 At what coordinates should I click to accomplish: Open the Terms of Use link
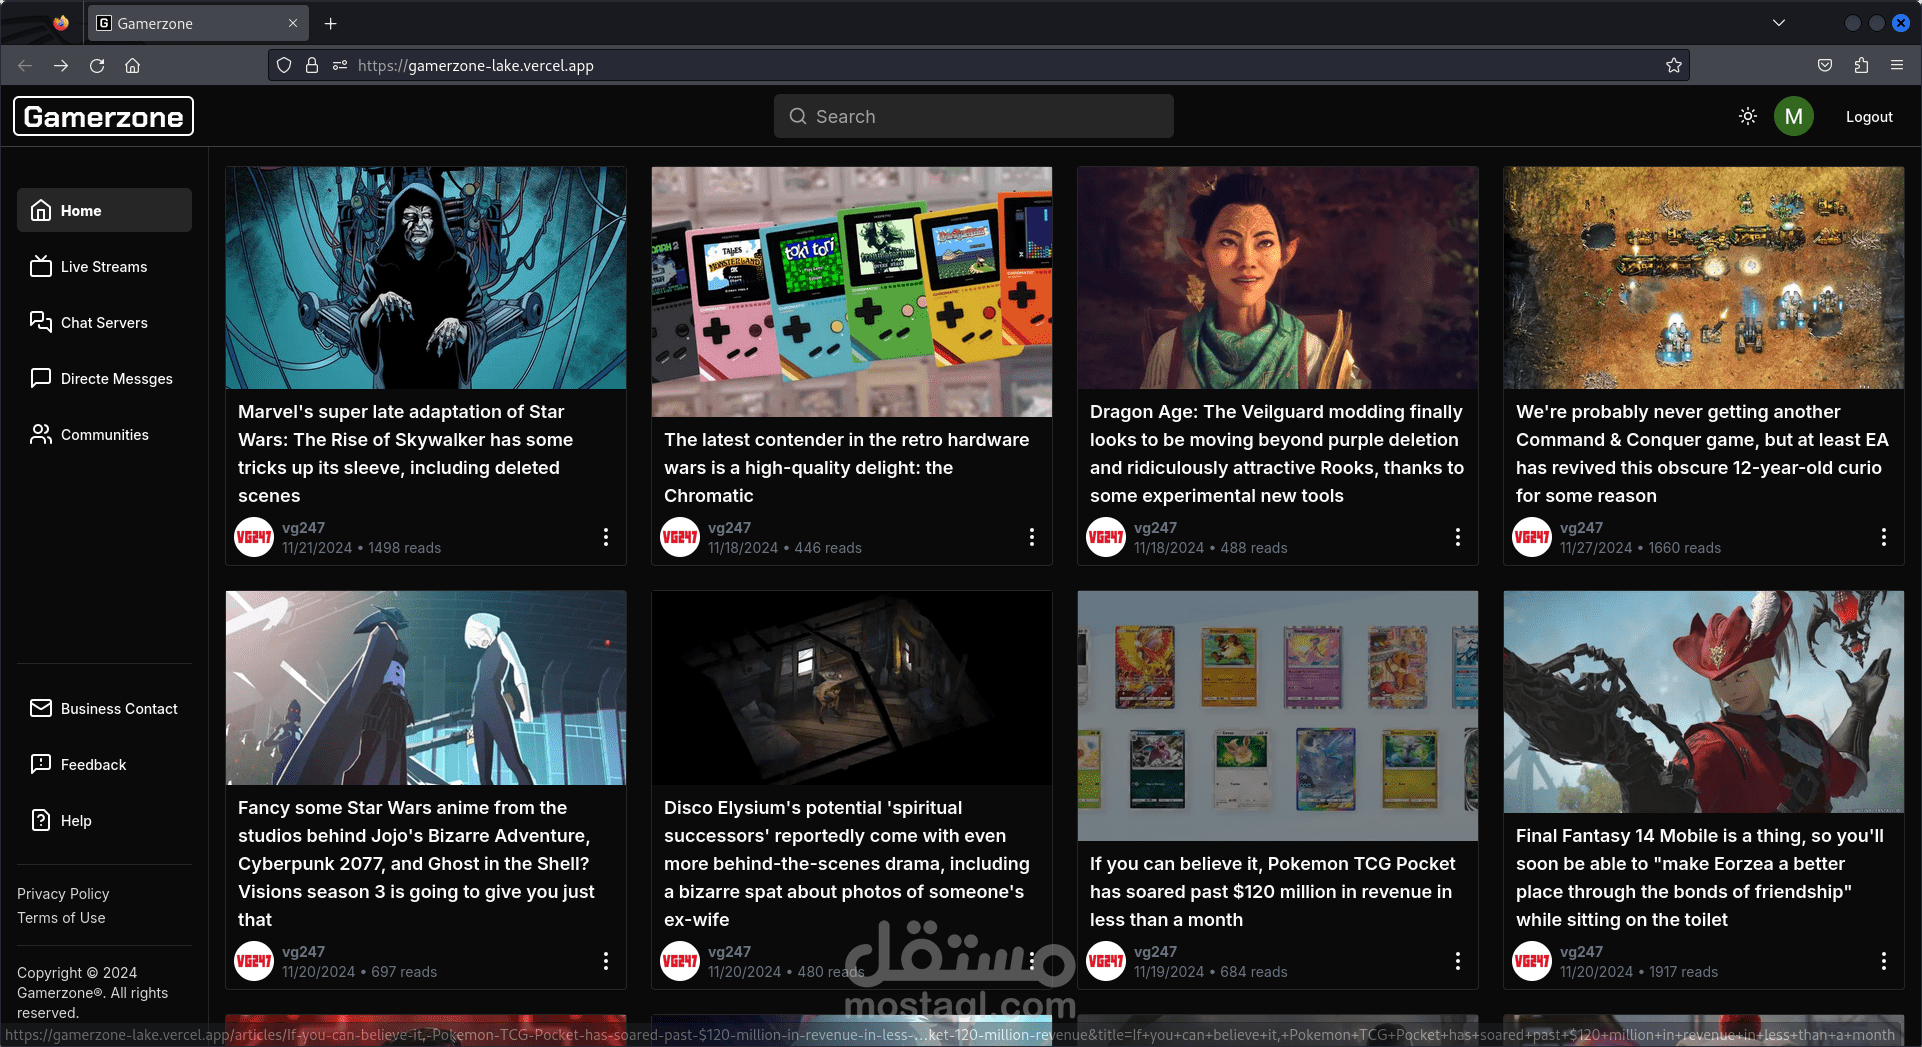[61, 917]
